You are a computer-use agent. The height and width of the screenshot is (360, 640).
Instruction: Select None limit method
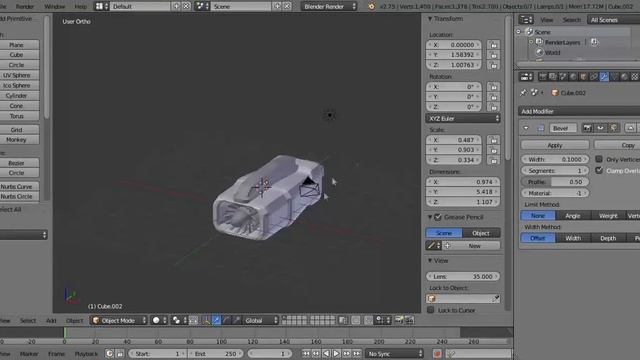[538, 216]
